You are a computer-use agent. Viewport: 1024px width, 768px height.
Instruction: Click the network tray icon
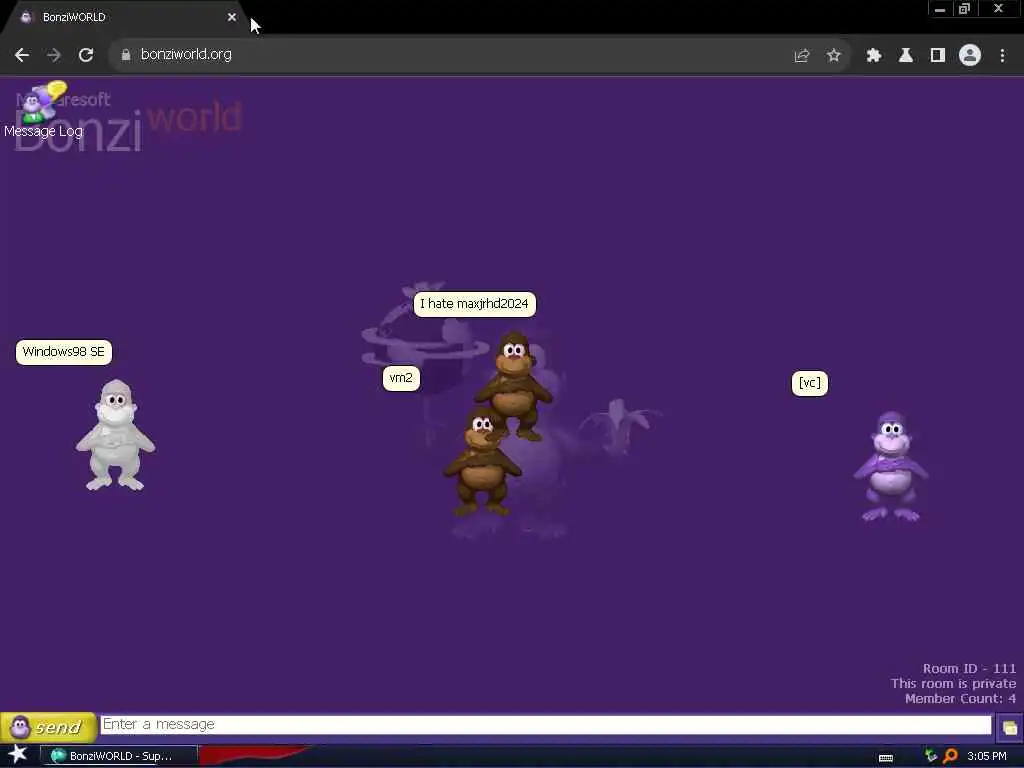coord(931,756)
